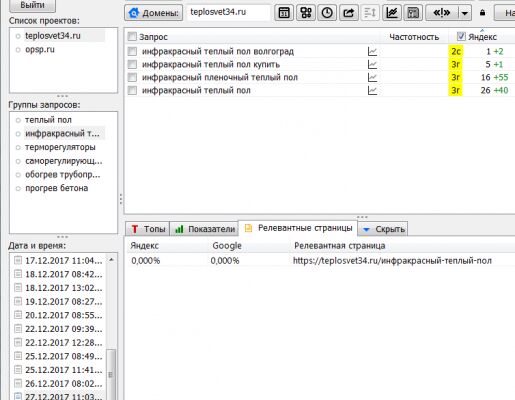The width and height of the screenshot is (515, 400).
Task: Click the padlock icon in toolbar
Action: pos(482,13)
